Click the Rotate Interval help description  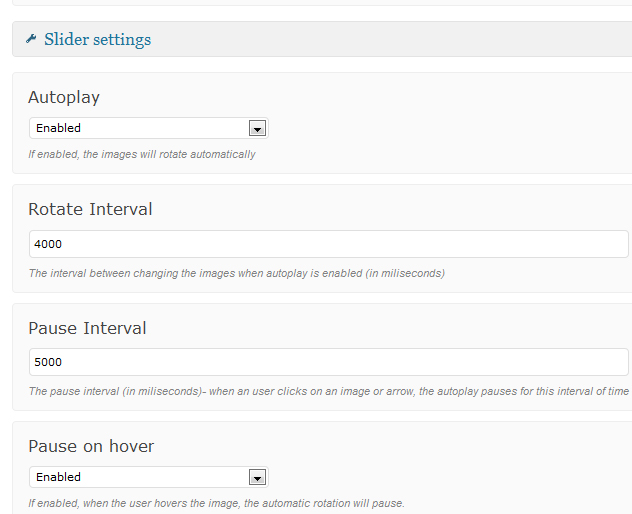click(237, 273)
